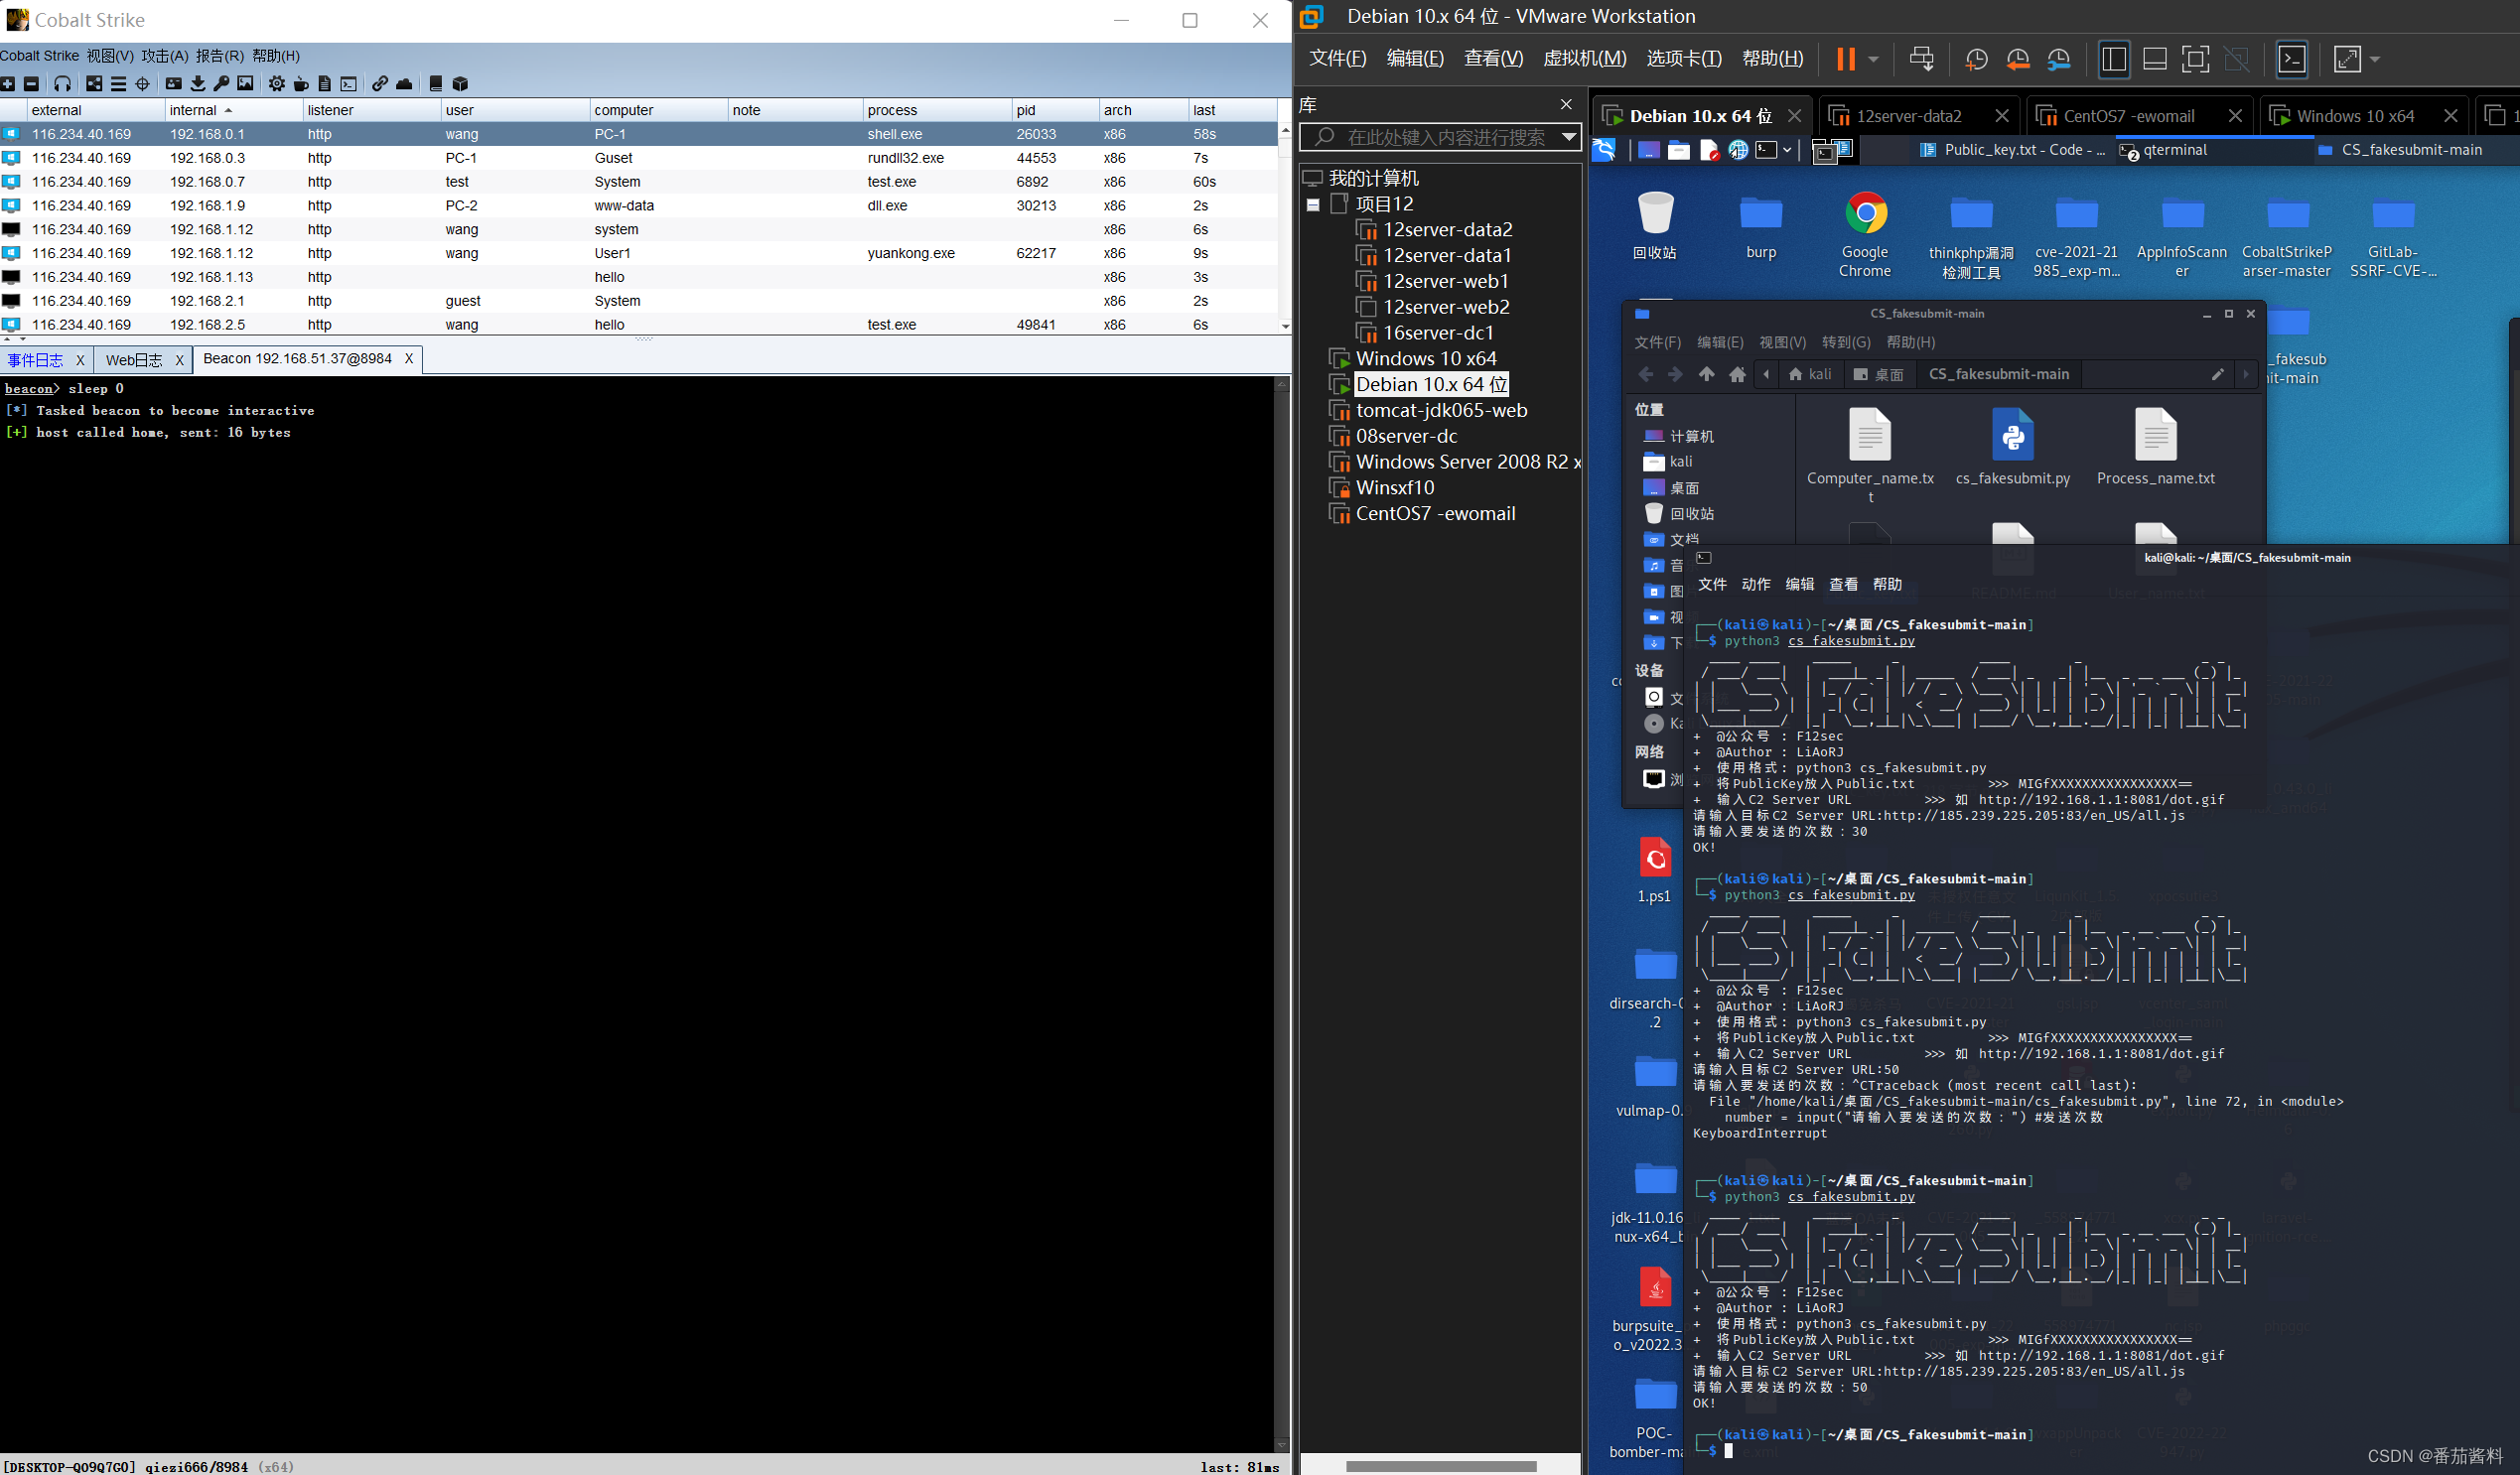Viewport: 2520px width, 1475px height.
Task: Toggle the console view button in VMware toolbar
Action: 2291,59
